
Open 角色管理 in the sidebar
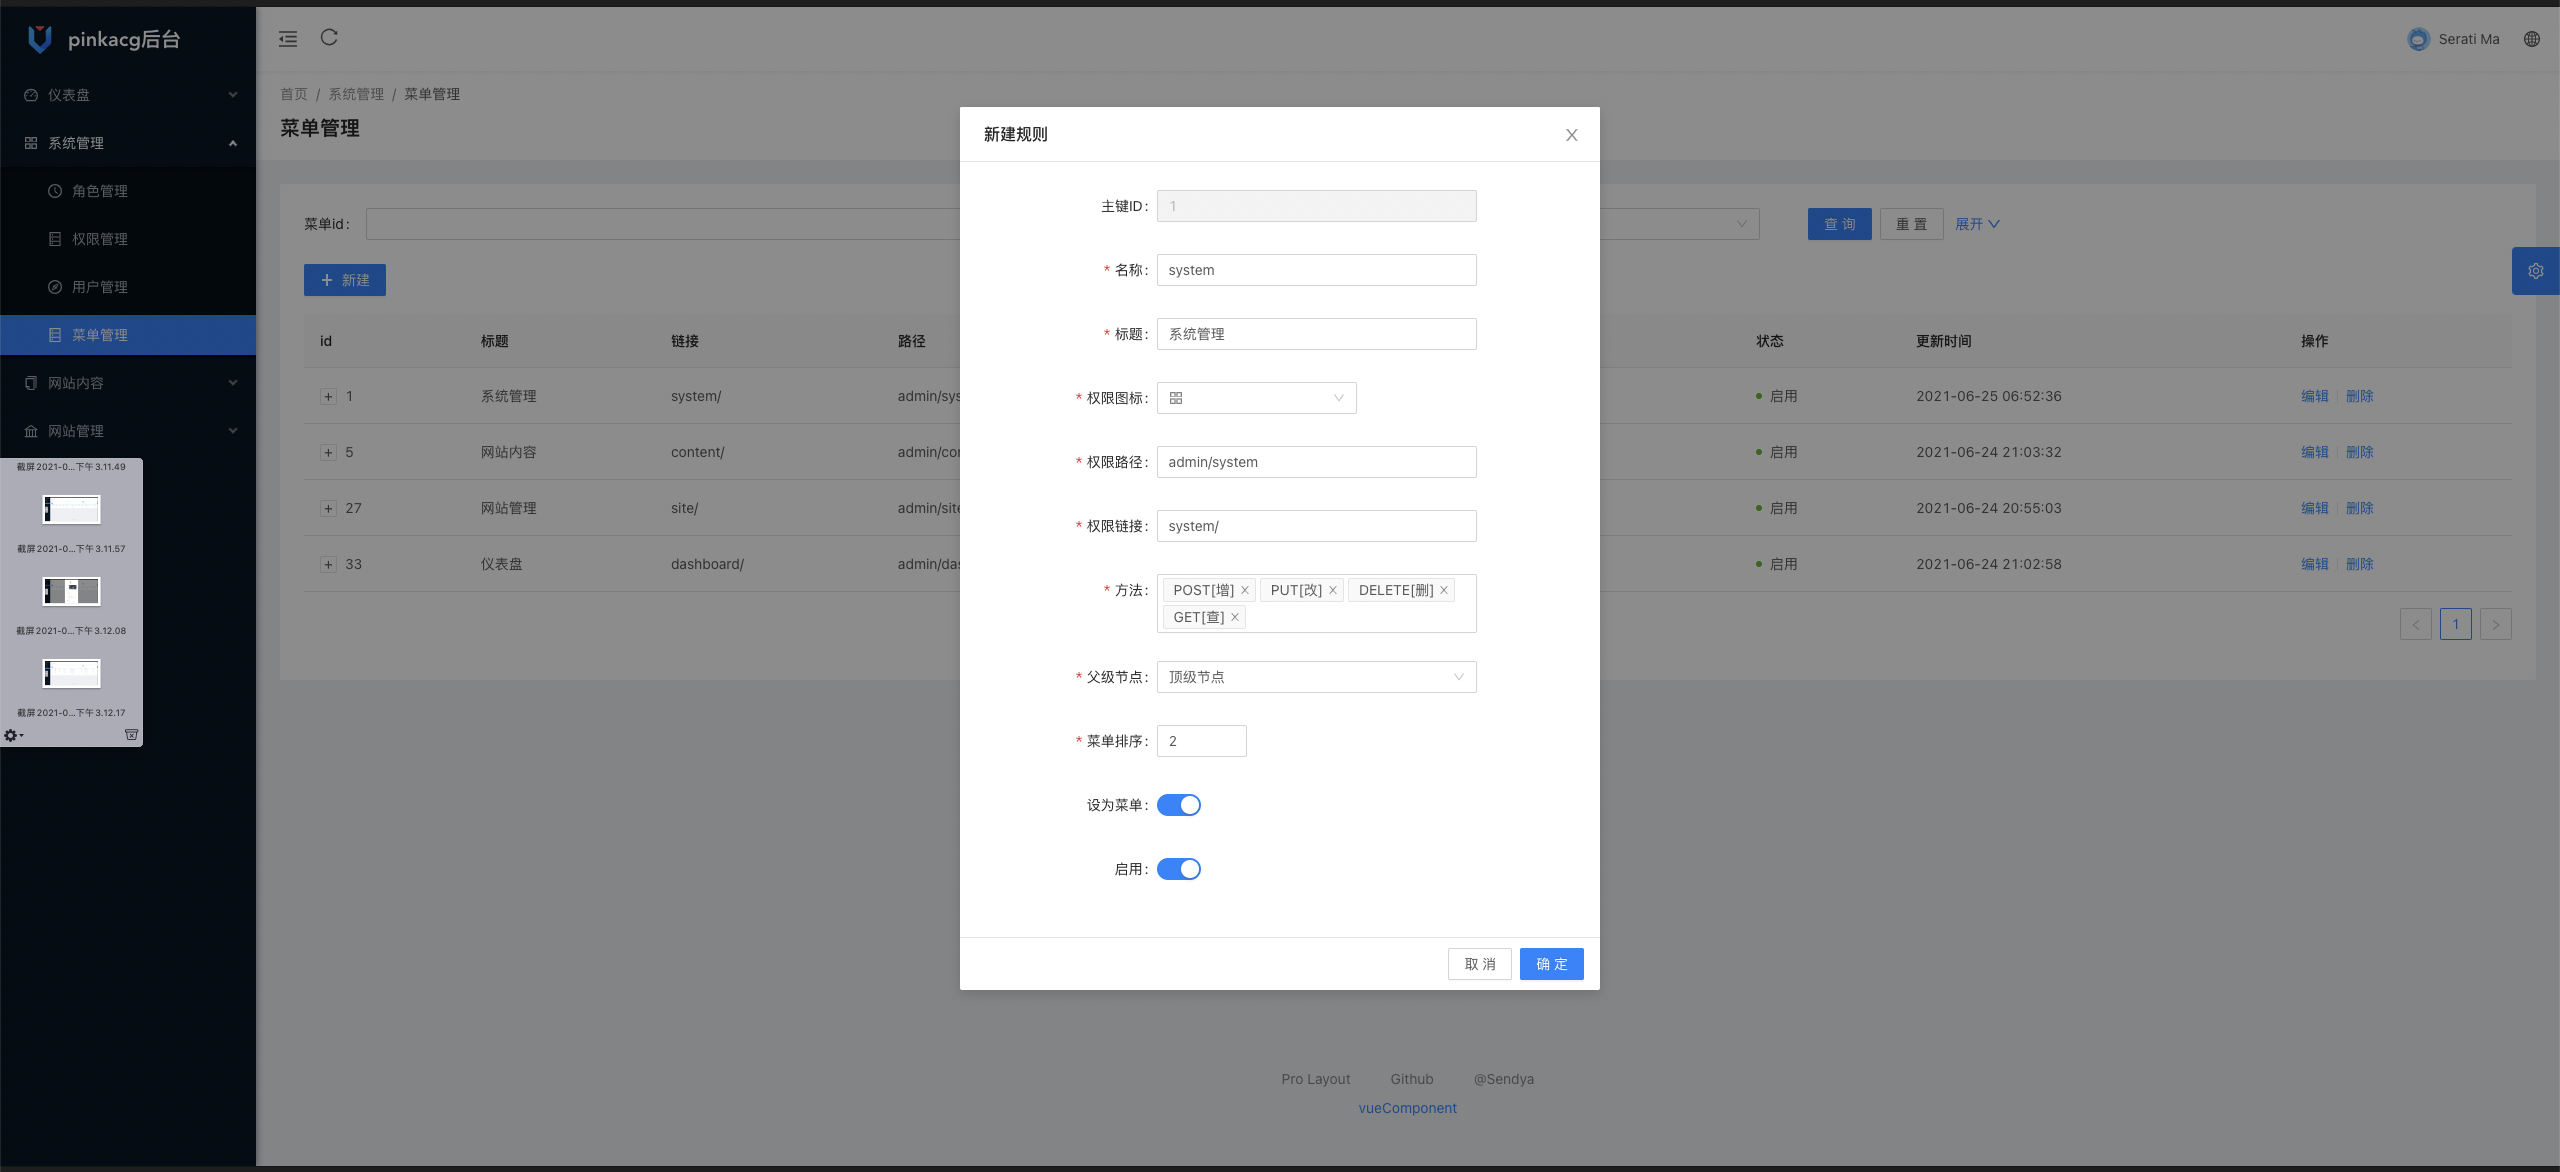coord(100,191)
